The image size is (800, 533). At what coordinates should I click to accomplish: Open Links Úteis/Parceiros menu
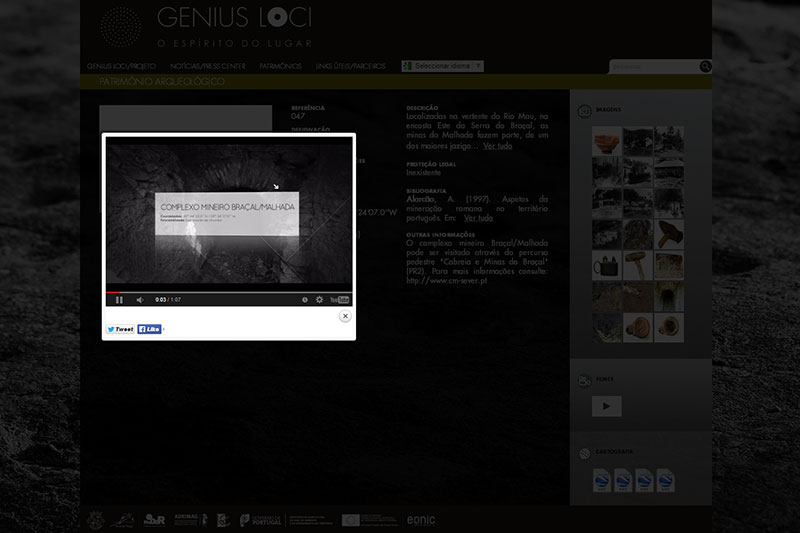click(350, 66)
